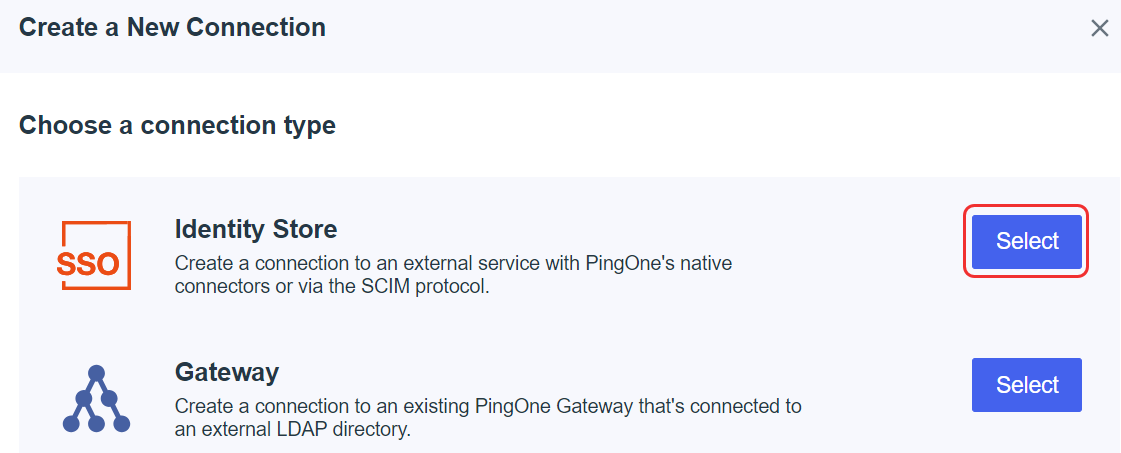Click the Create a New Connection title
Image resolution: width=1121 pixels, height=453 pixels.
tap(172, 28)
